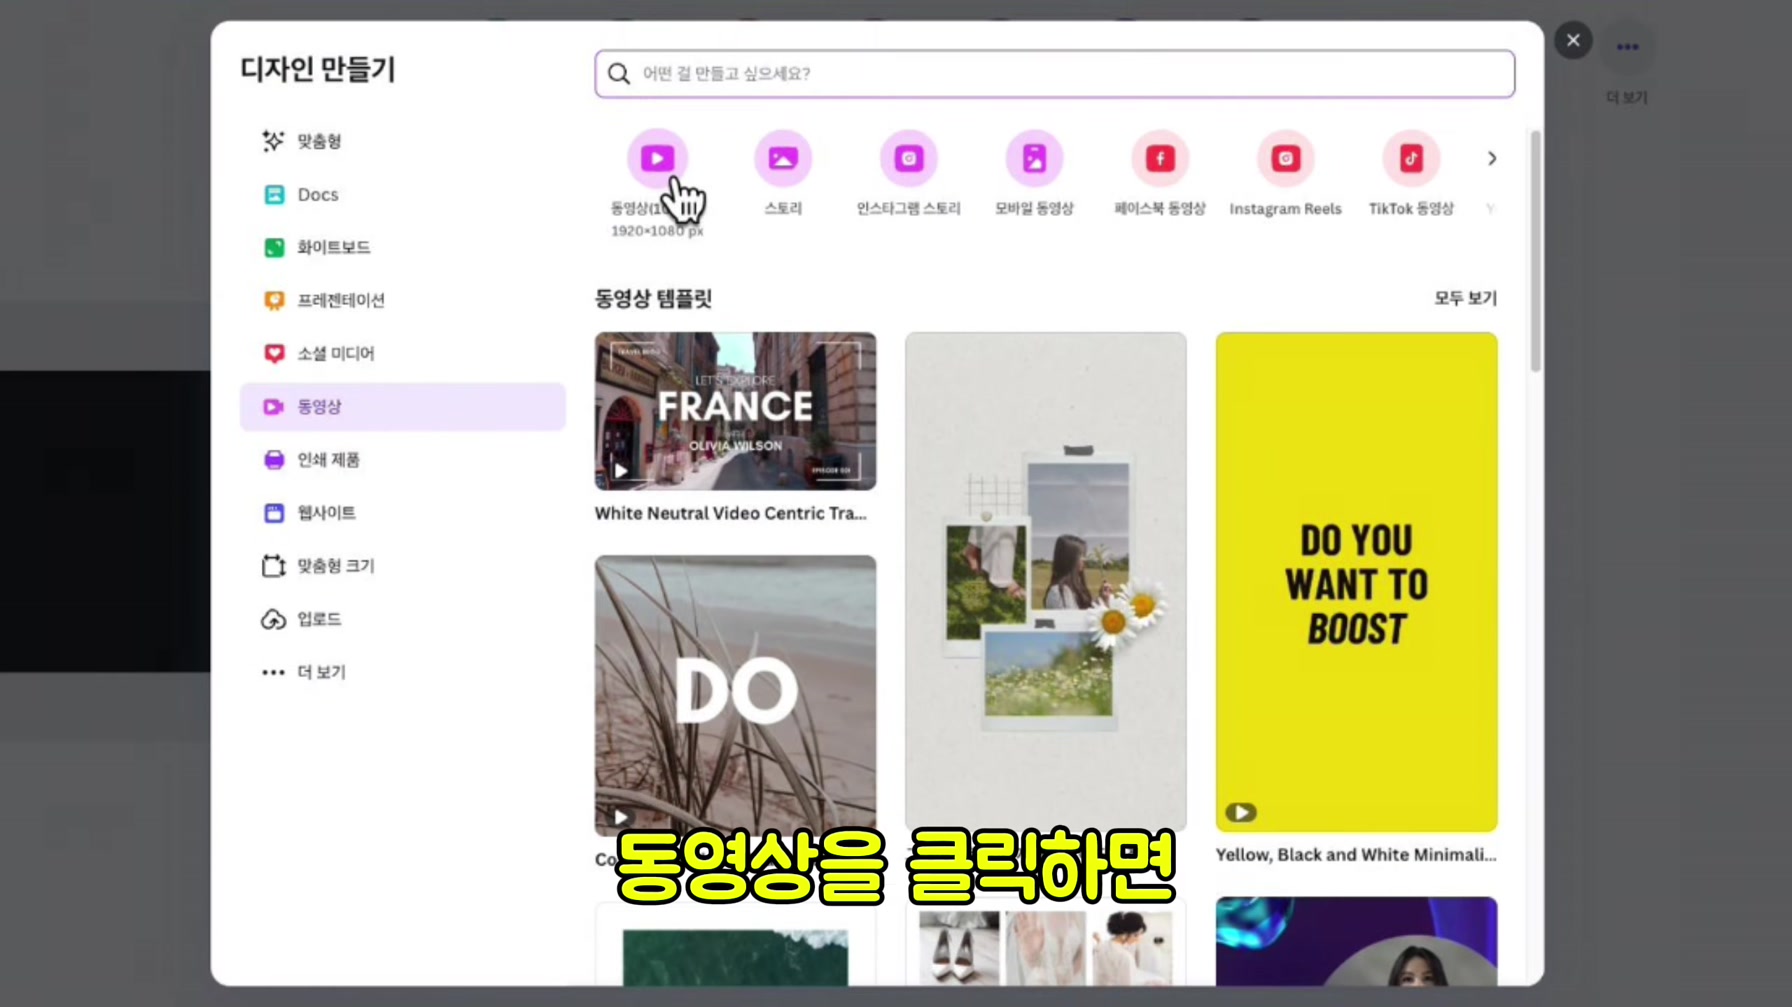Click Yellow, Black and White Minimali... title

click(1356, 855)
